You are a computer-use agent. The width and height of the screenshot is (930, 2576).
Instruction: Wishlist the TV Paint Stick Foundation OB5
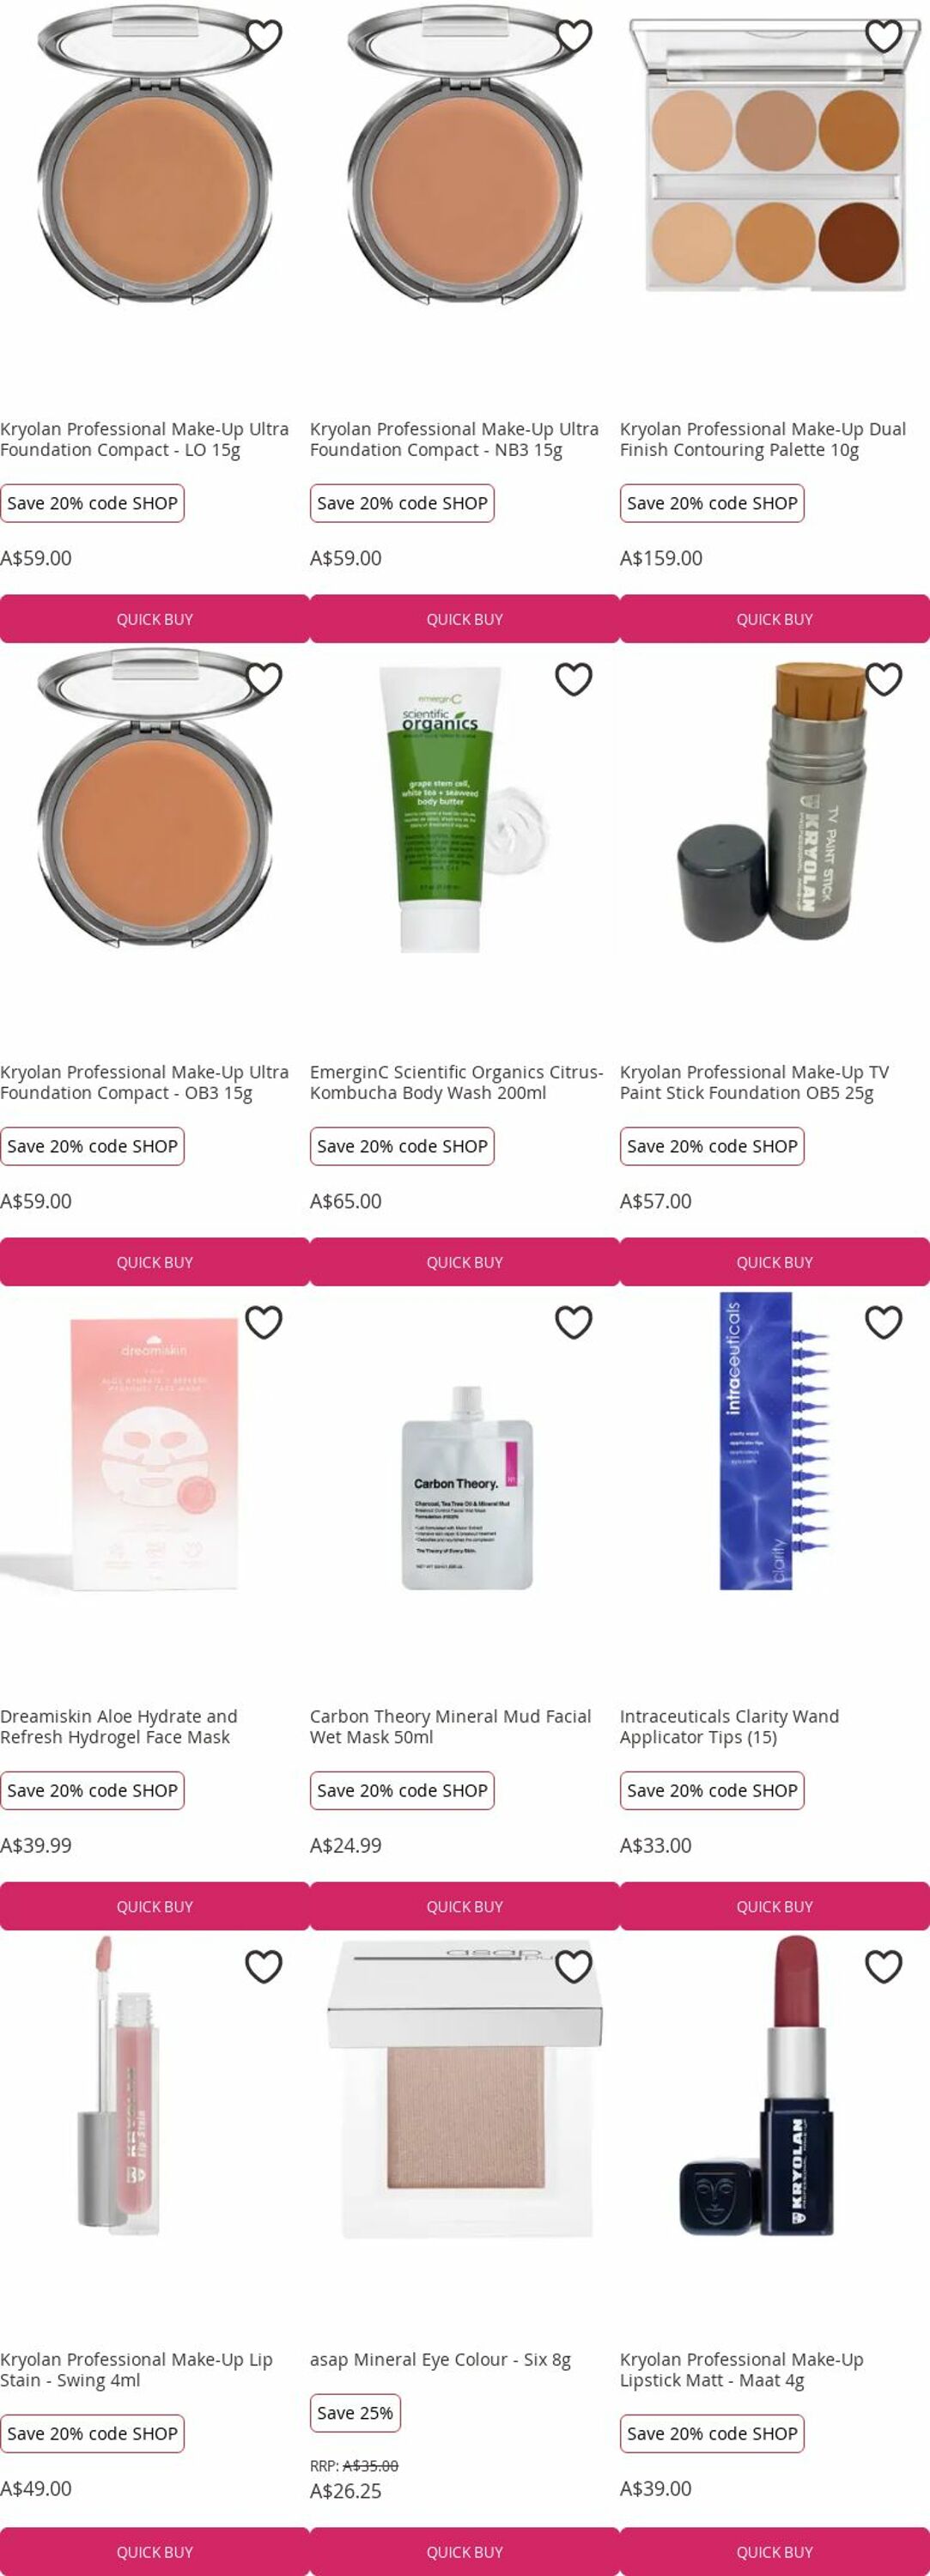click(884, 679)
